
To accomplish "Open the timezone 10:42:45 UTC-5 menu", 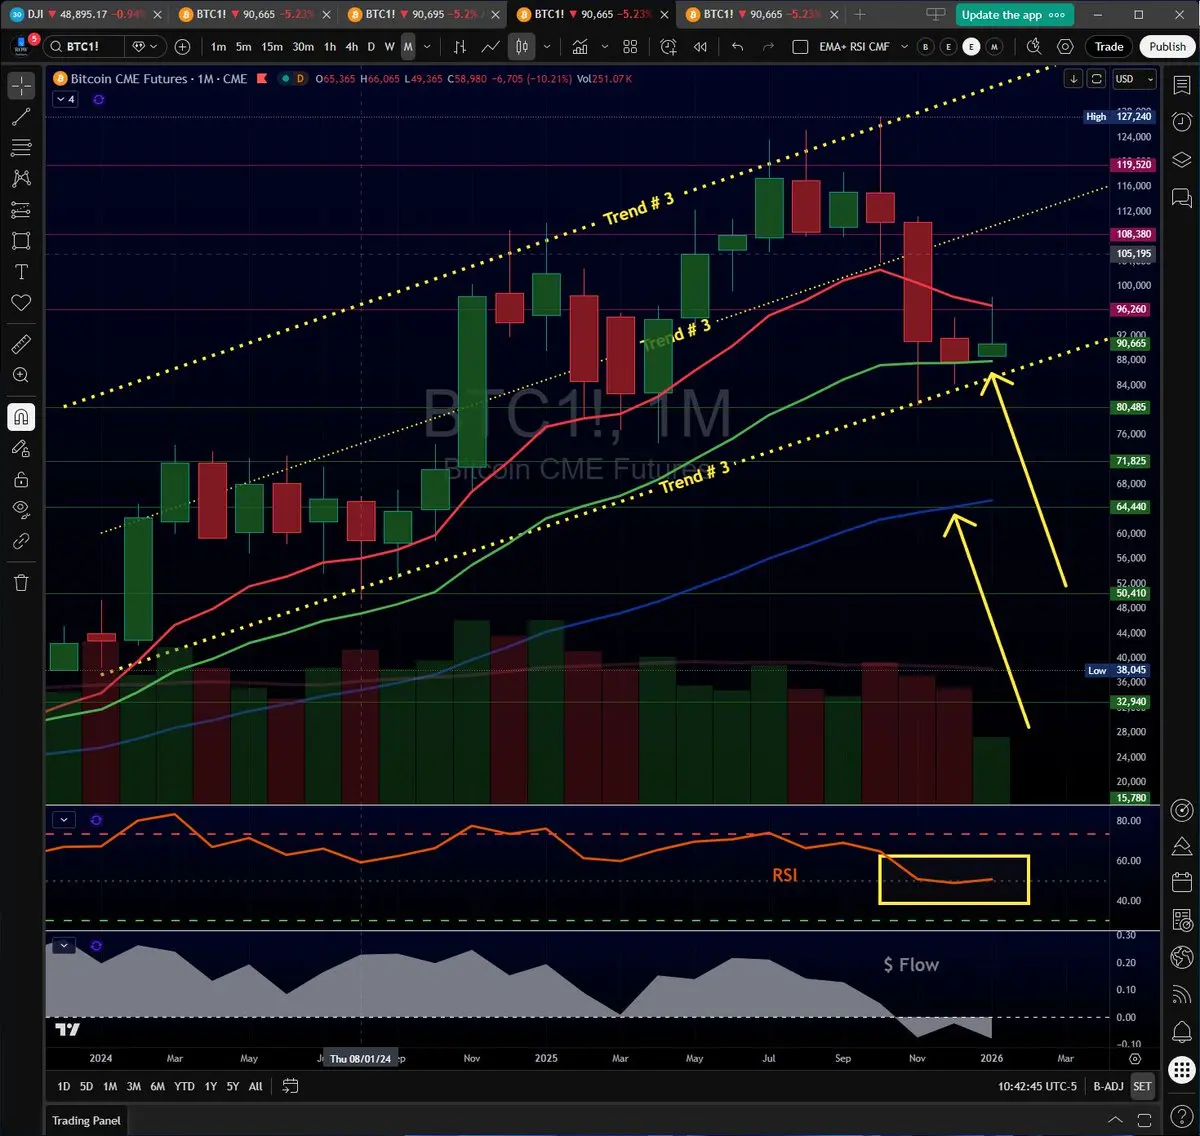I will 1037,1086.
